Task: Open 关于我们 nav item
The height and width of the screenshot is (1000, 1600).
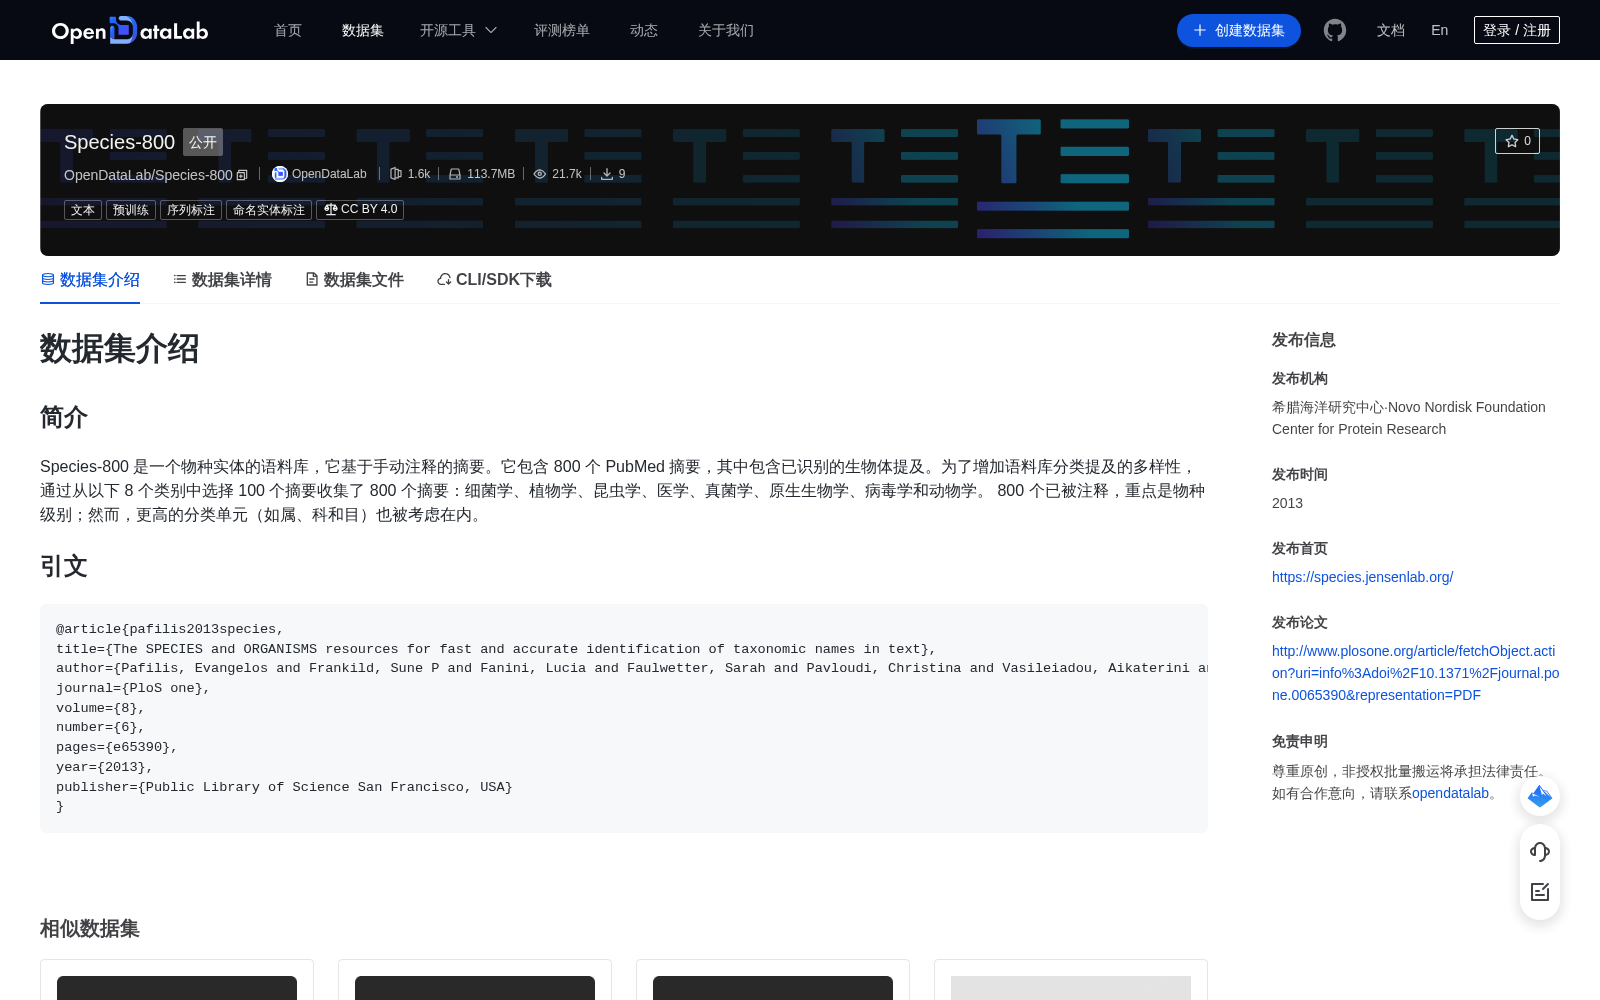Action: (x=726, y=30)
